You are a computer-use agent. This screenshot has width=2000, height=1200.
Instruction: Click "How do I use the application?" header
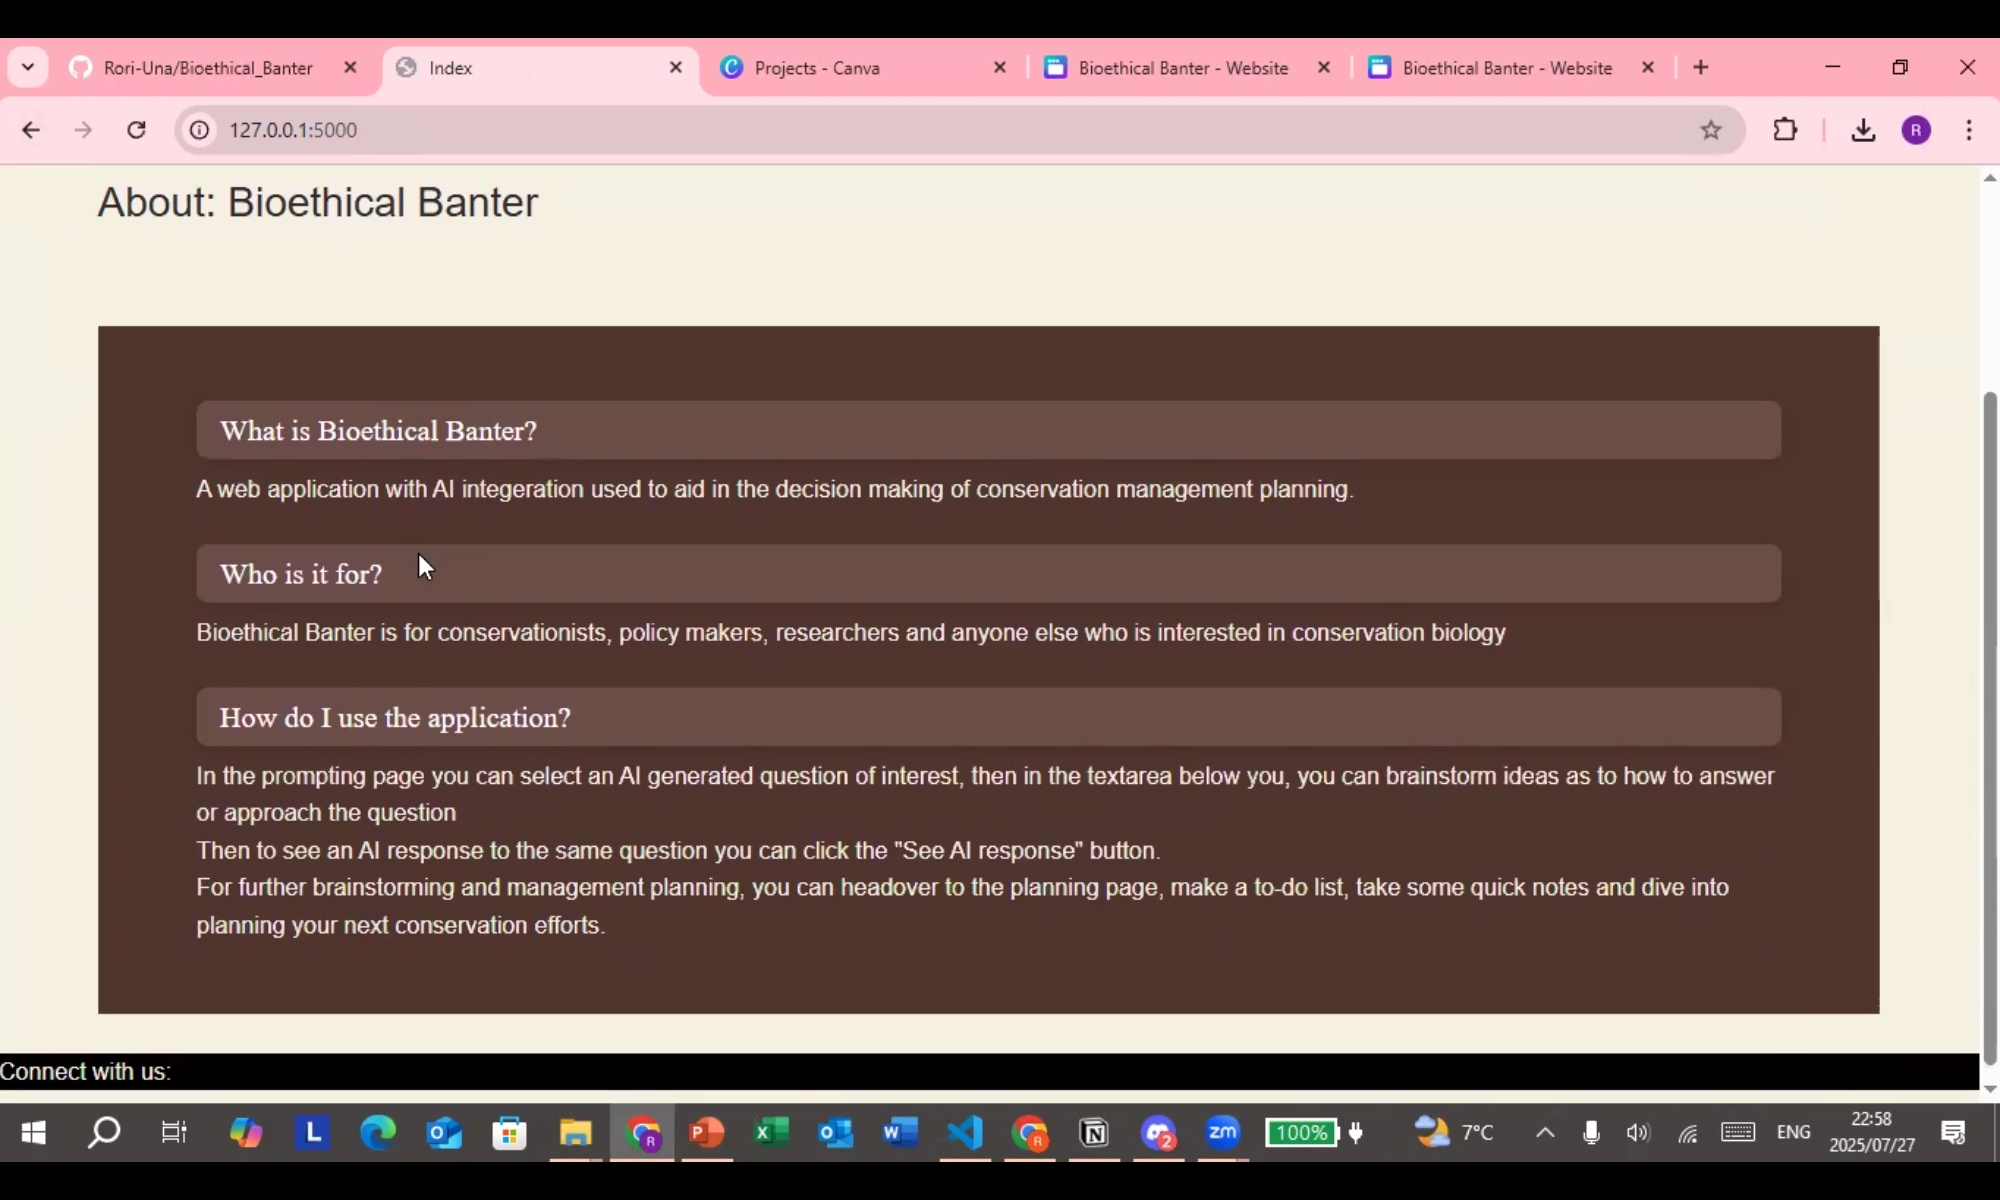(395, 717)
